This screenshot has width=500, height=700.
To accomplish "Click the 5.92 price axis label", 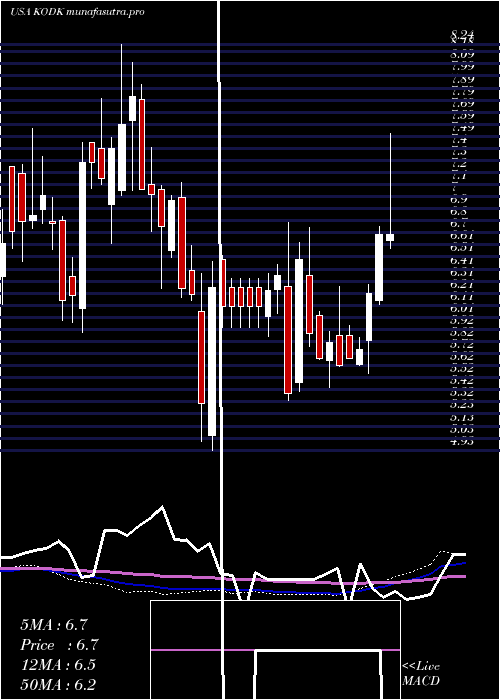I will [462, 321].
